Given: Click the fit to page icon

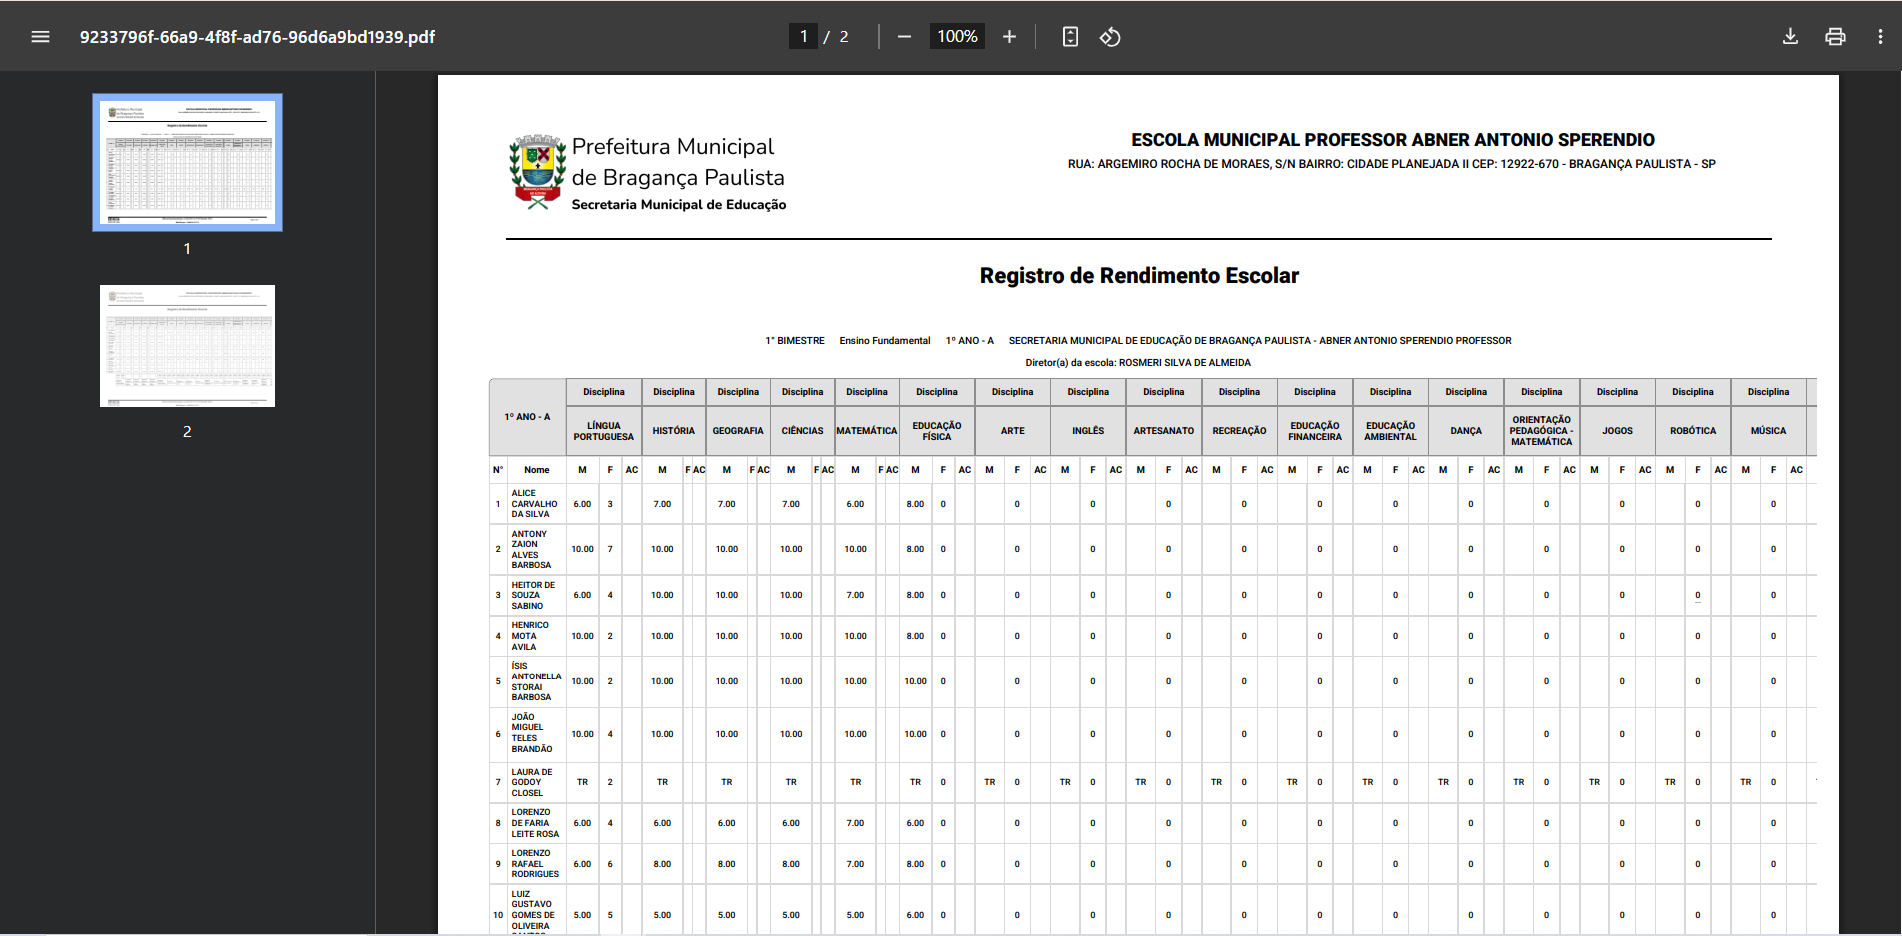Looking at the screenshot, I should [1070, 37].
